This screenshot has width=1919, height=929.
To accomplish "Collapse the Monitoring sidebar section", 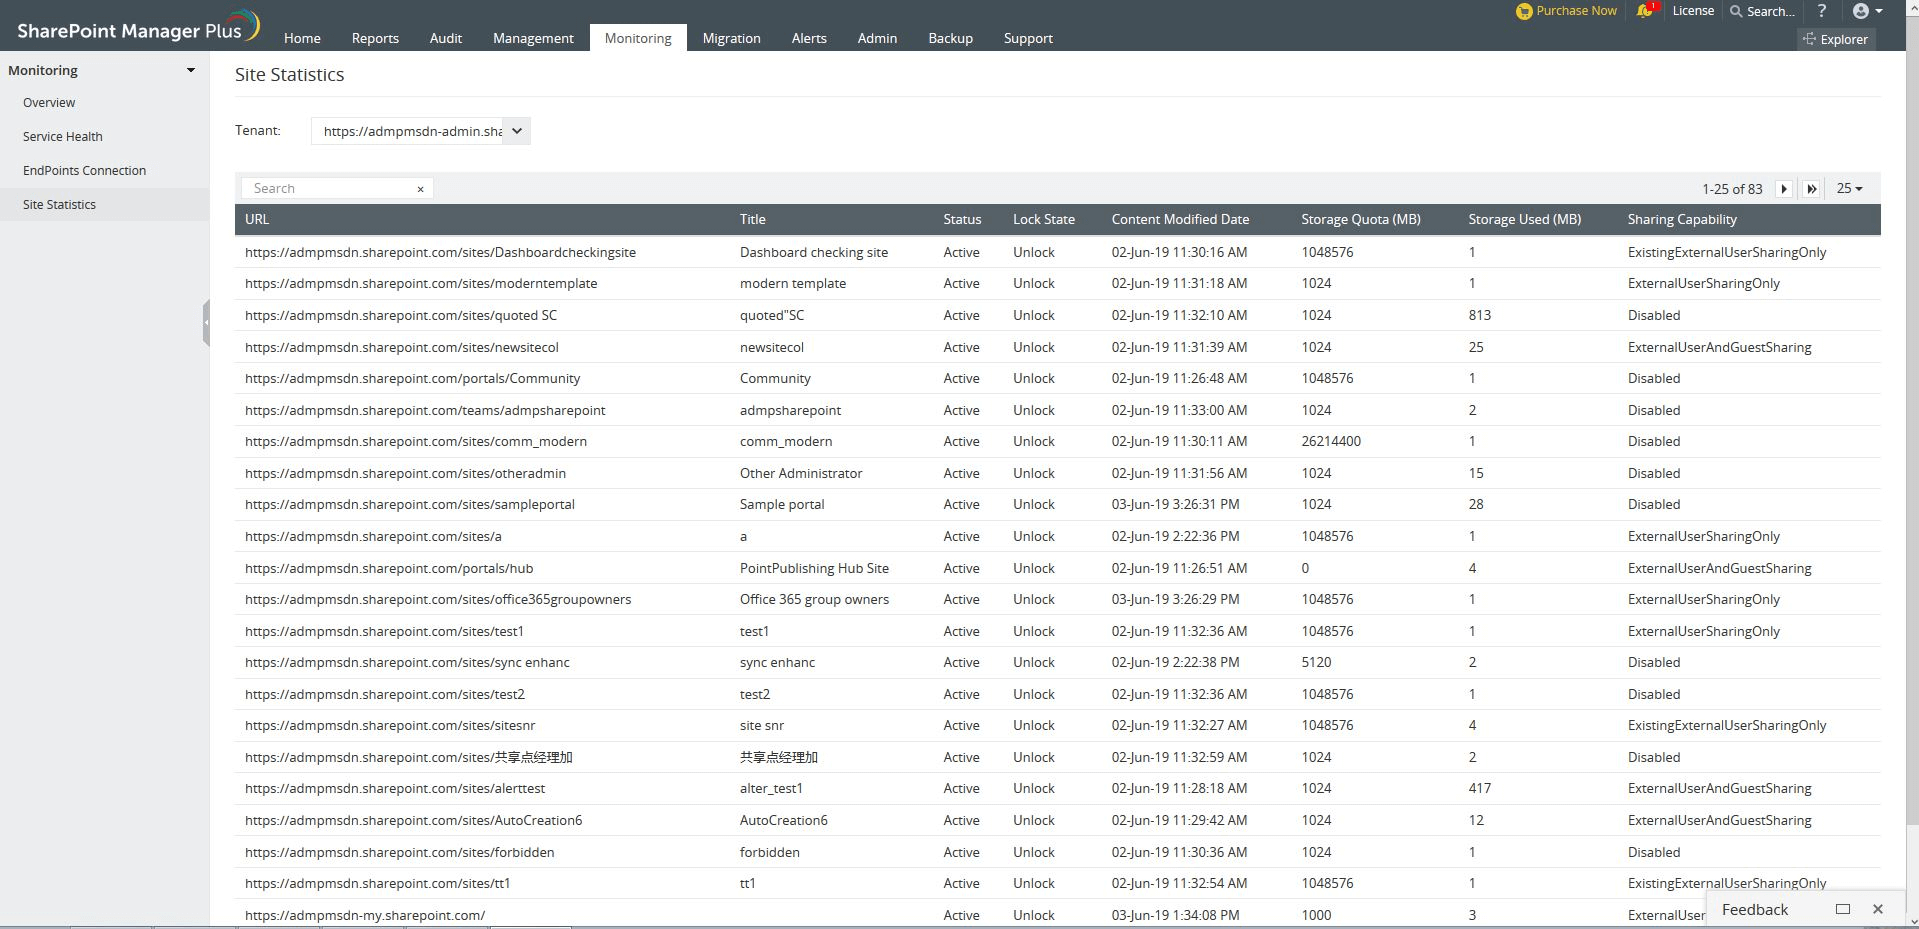I will point(190,70).
